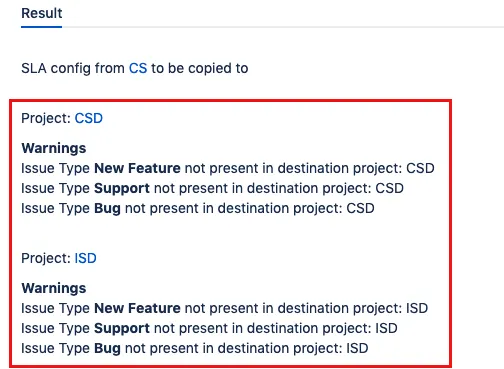Click bold New Feature in CSD warnings

[x=137, y=168]
